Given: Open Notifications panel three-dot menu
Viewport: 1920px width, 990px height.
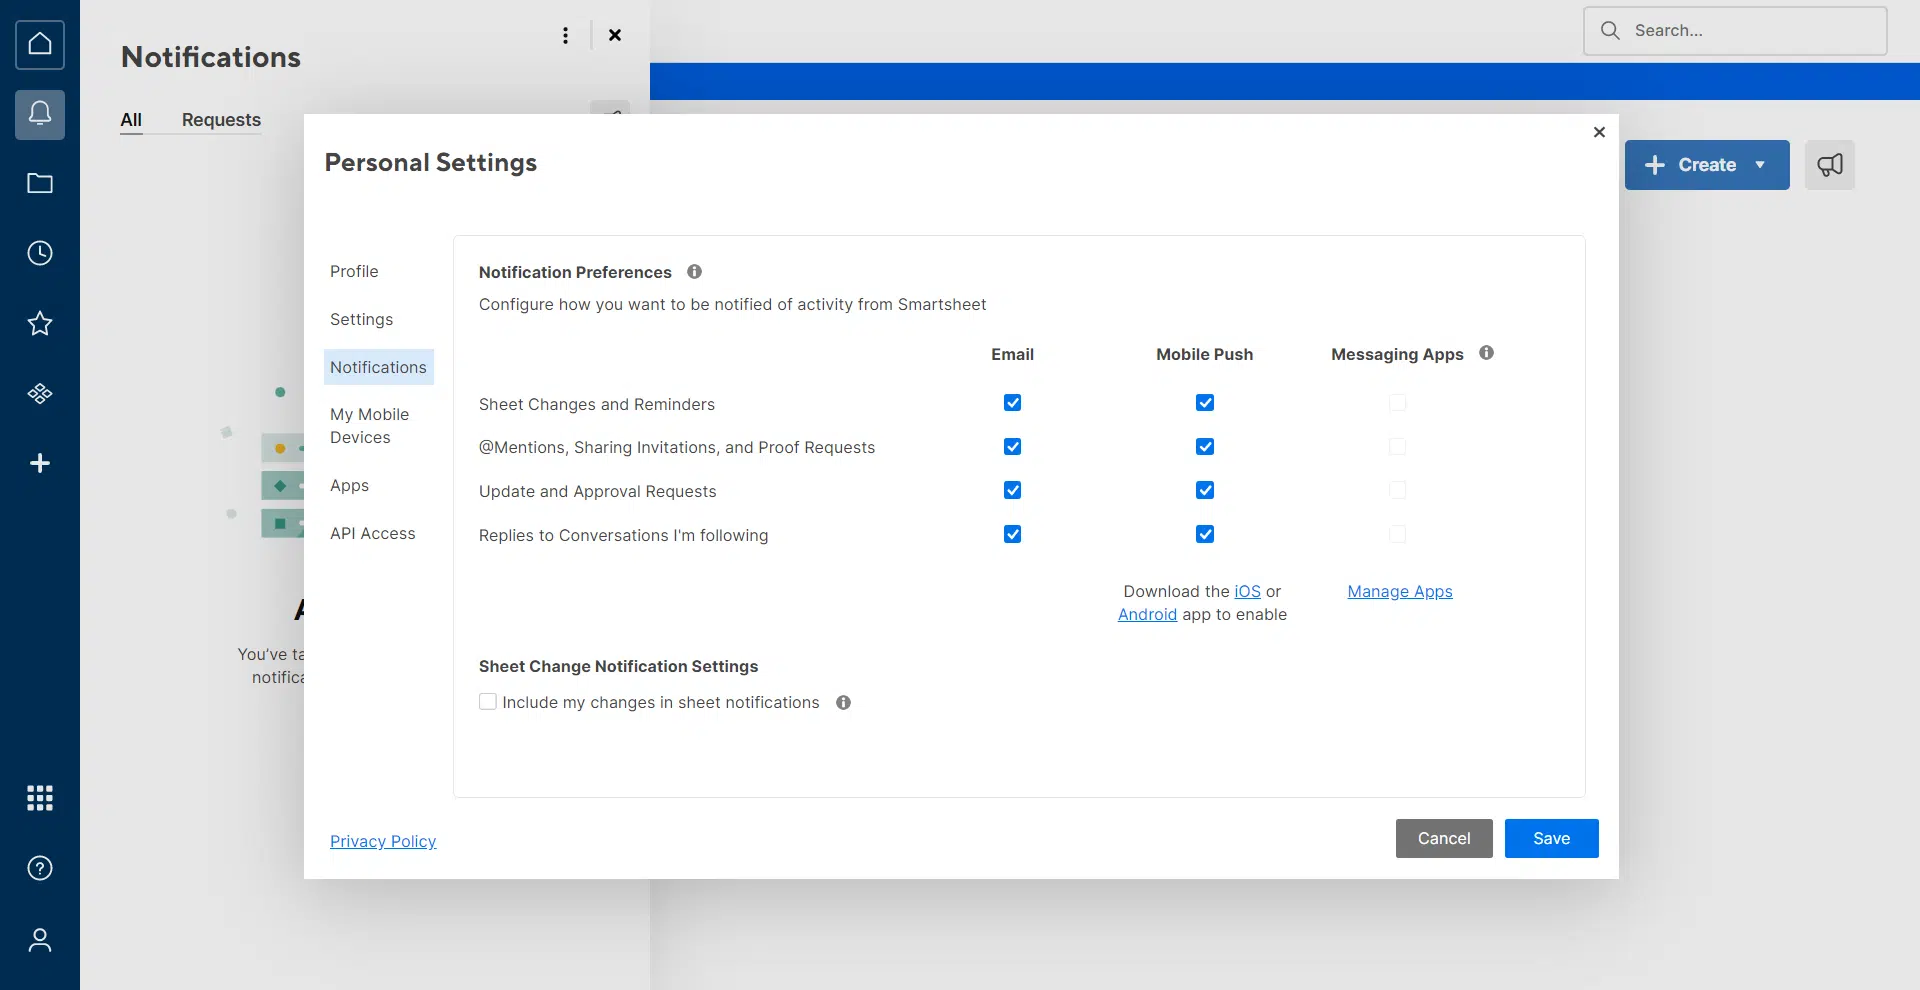Looking at the screenshot, I should click(566, 35).
